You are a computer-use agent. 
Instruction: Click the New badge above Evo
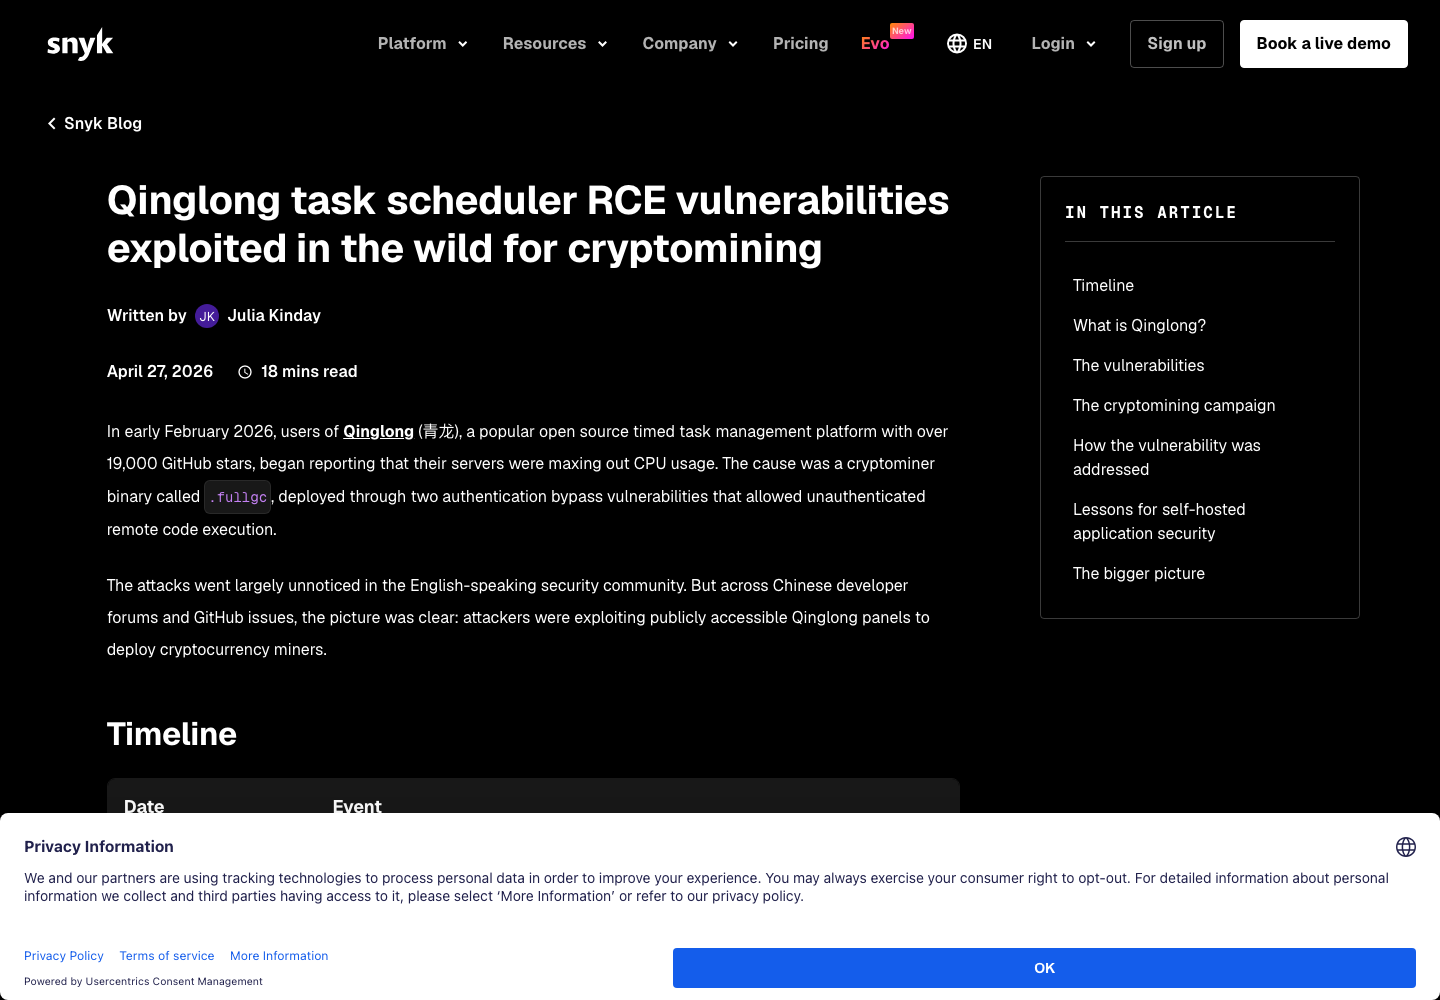[902, 31]
